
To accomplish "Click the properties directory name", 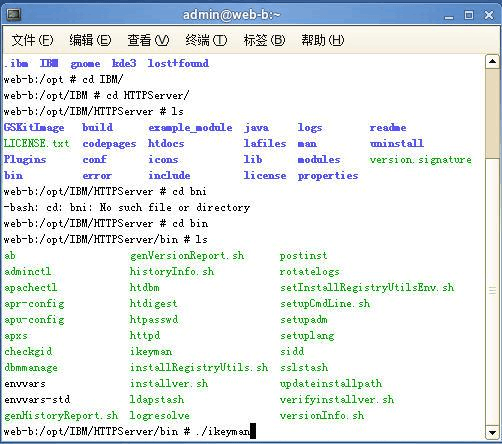I will pyautogui.click(x=328, y=176).
